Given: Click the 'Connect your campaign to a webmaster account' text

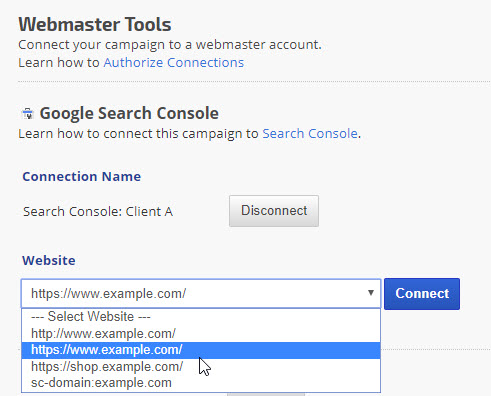Looking at the screenshot, I should 170,45.
